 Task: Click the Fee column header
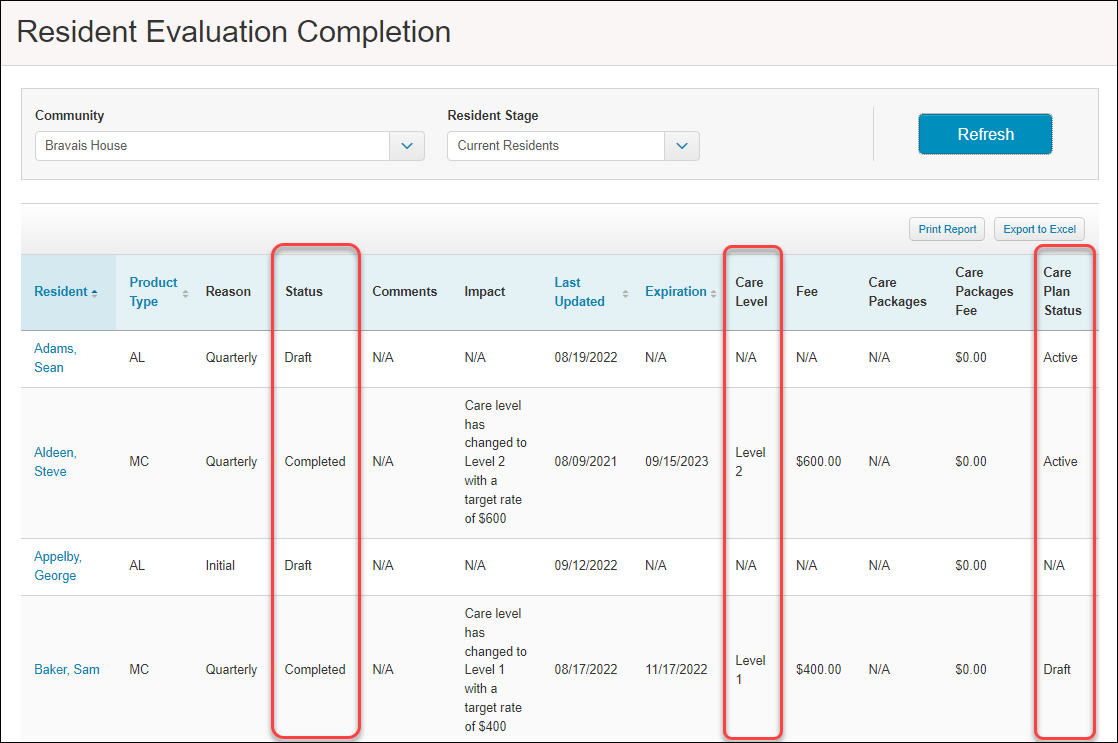(806, 292)
